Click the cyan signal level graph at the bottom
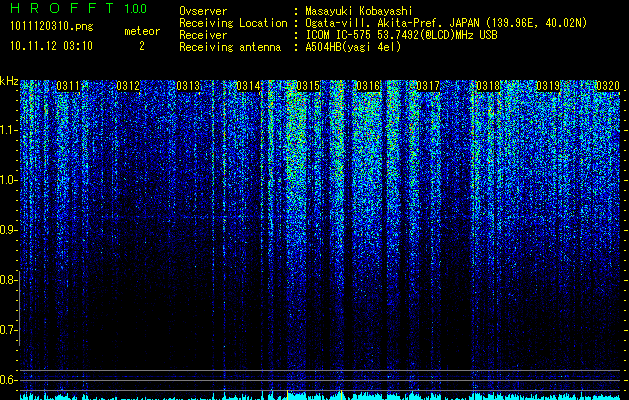The width and height of the screenshot is (629, 400). tap(320, 396)
